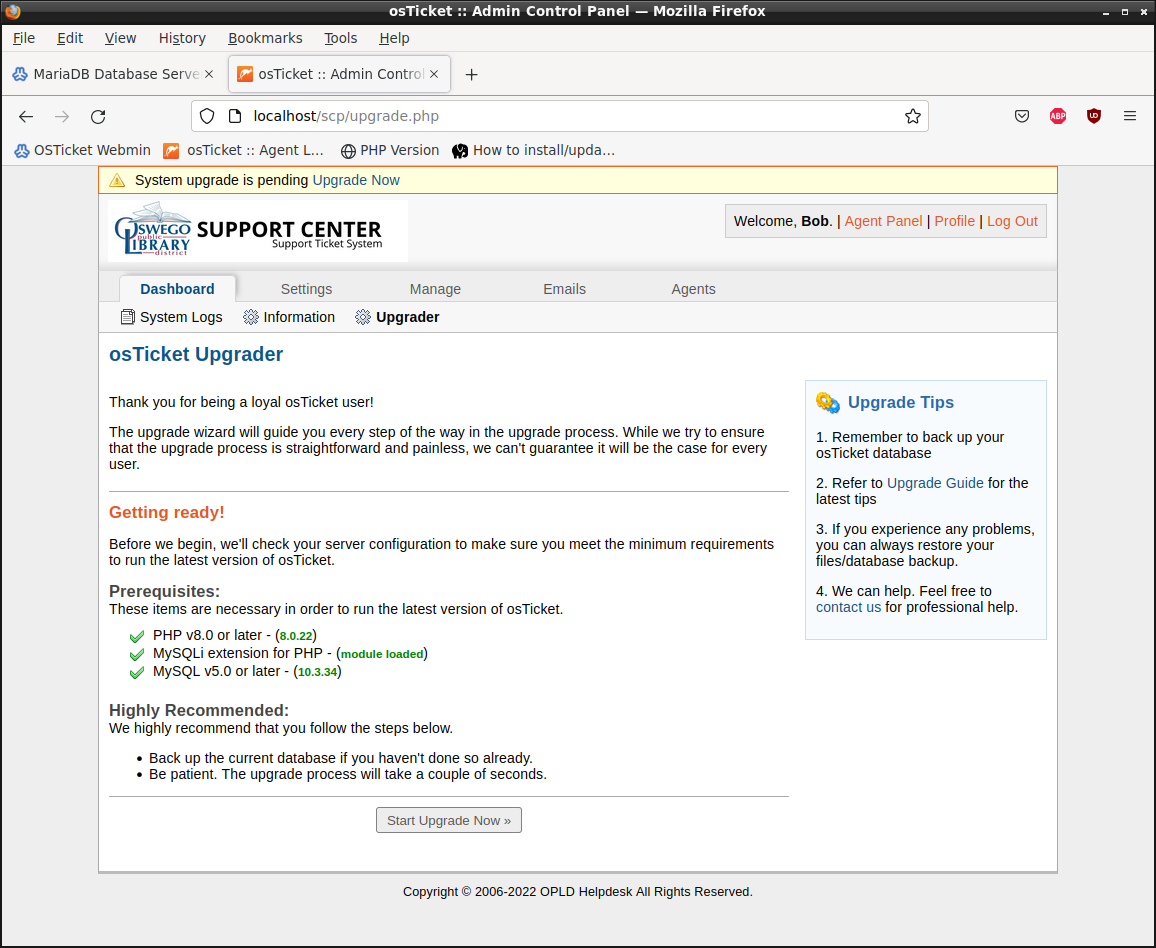Viewport: 1156px width, 948px height.
Task: Click the Upgrade Tips gears icon
Action: tap(828, 402)
